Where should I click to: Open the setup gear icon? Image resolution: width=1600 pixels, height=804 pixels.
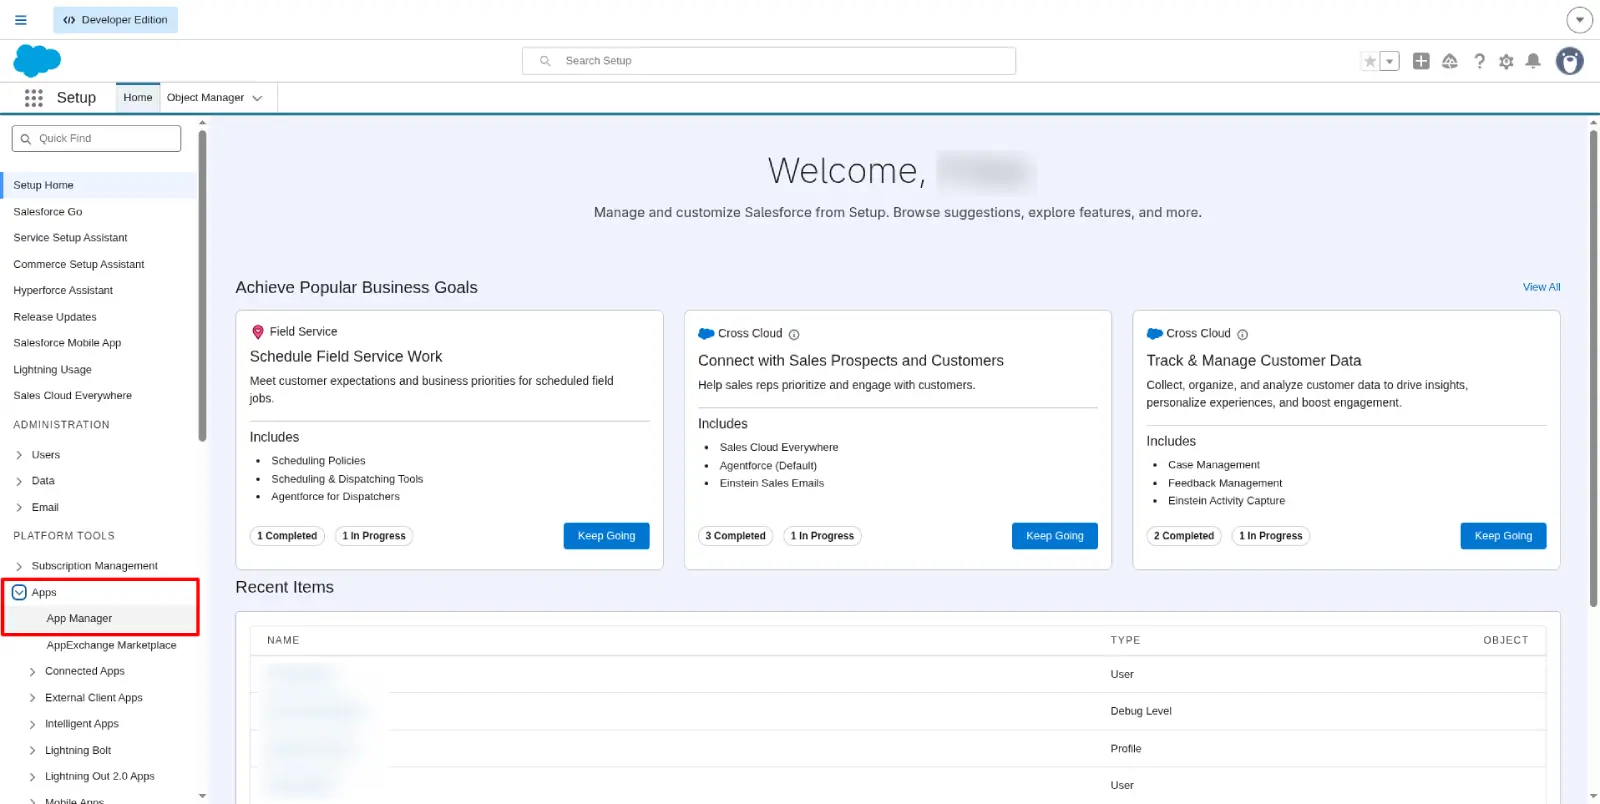(1506, 61)
